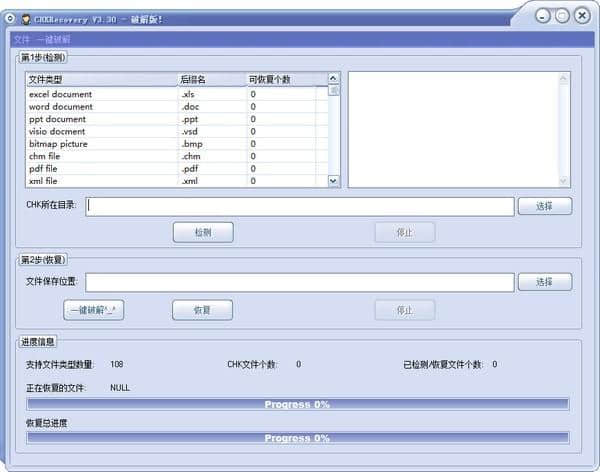Image resolution: width=600 pixels, height=472 pixels.
Task: Click the CHKRecovery avatar icon in title bar
Action: tap(26, 19)
